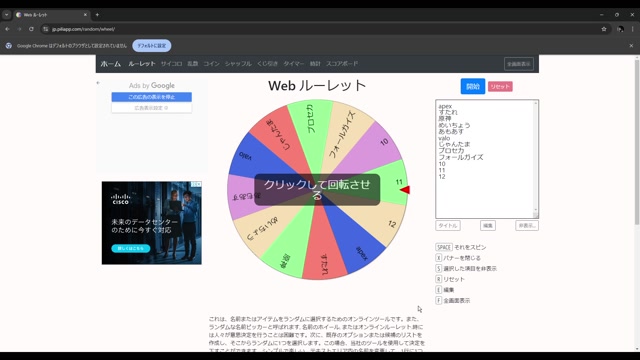Set Chrome as default browser button
The height and width of the screenshot is (360, 640).
point(152,46)
